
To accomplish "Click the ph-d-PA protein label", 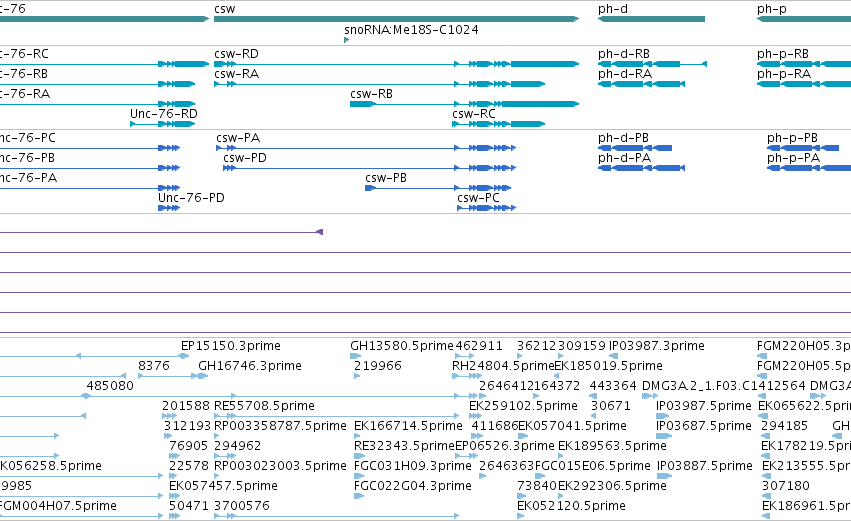I will [x=624, y=158].
